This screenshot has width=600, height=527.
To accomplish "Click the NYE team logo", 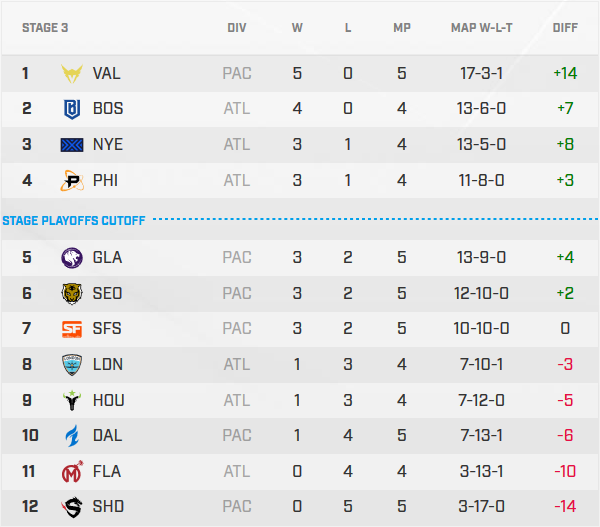I will 73,144.
